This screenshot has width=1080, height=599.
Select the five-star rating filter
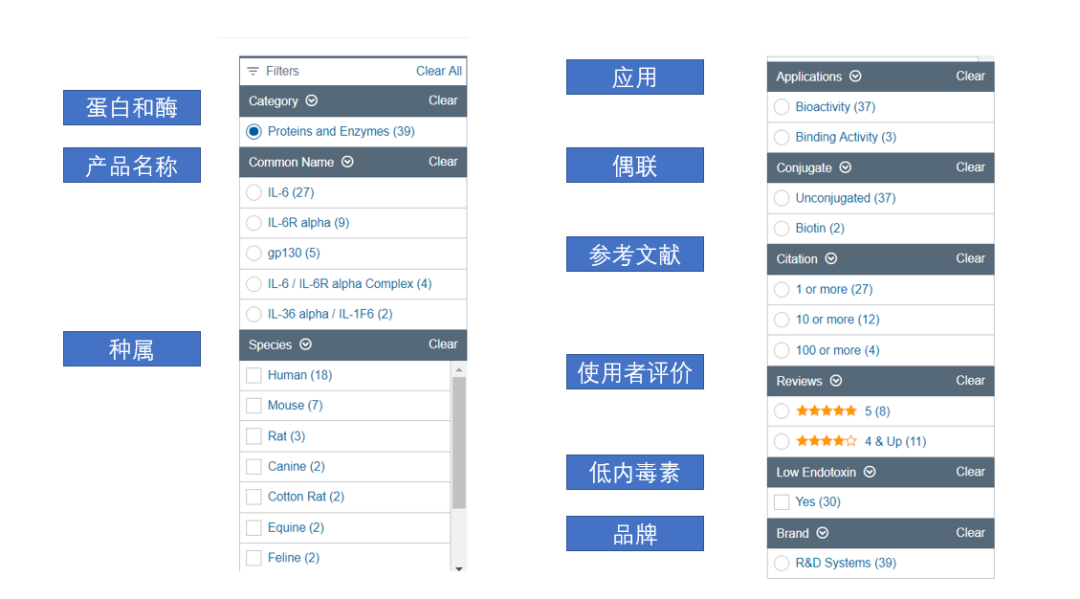tap(782, 411)
